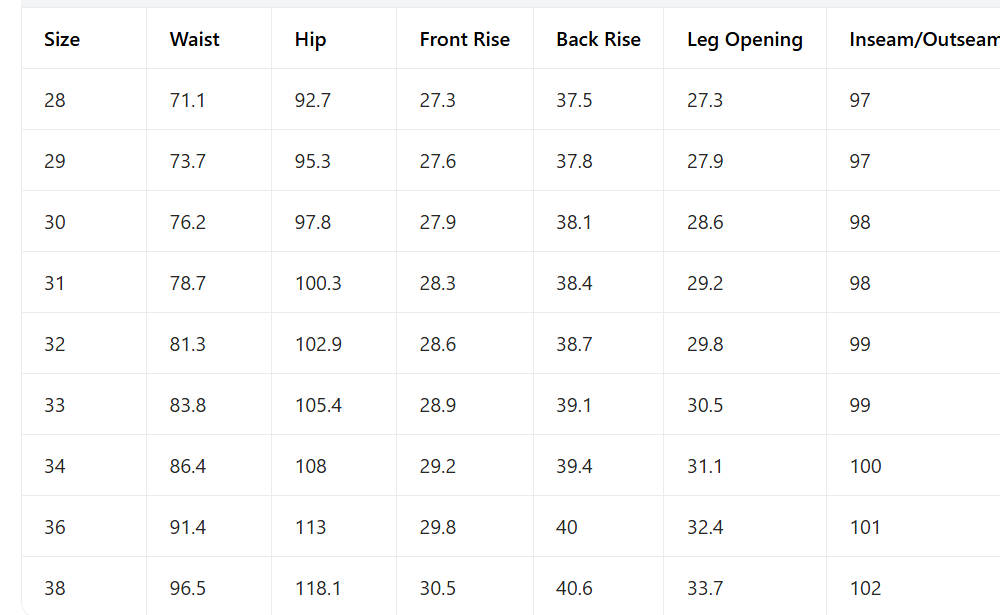
Task: Select the Front Rise column header
Action: pos(464,40)
